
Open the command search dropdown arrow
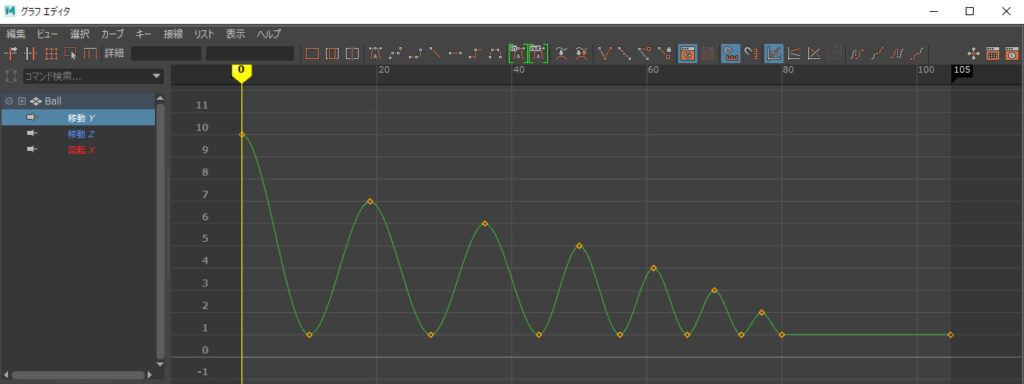pos(157,76)
